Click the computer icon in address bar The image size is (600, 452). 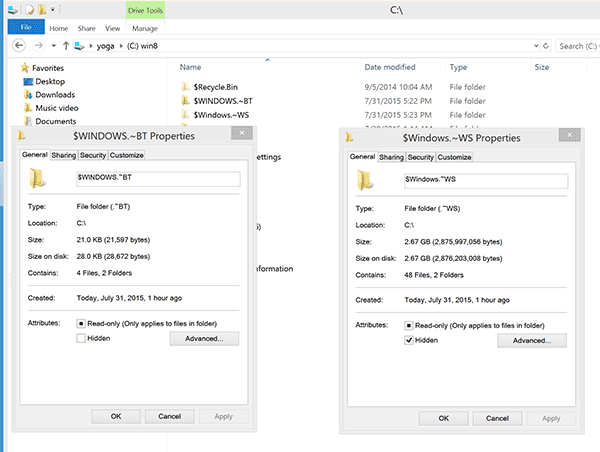click(79, 46)
